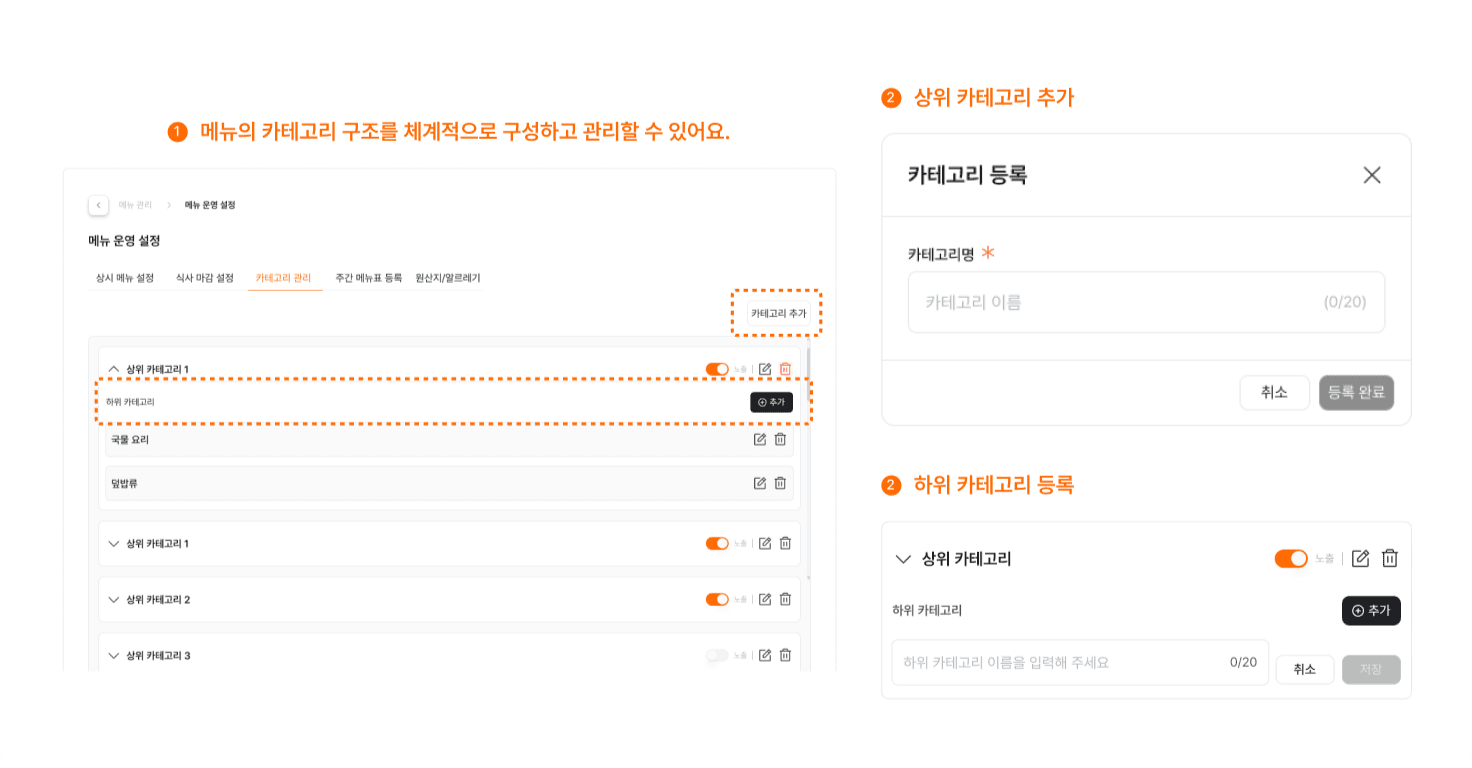Viewport: 1472px width, 768px height.
Task: Click the 카테고리 추가 button
Action: click(x=778, y=313)
